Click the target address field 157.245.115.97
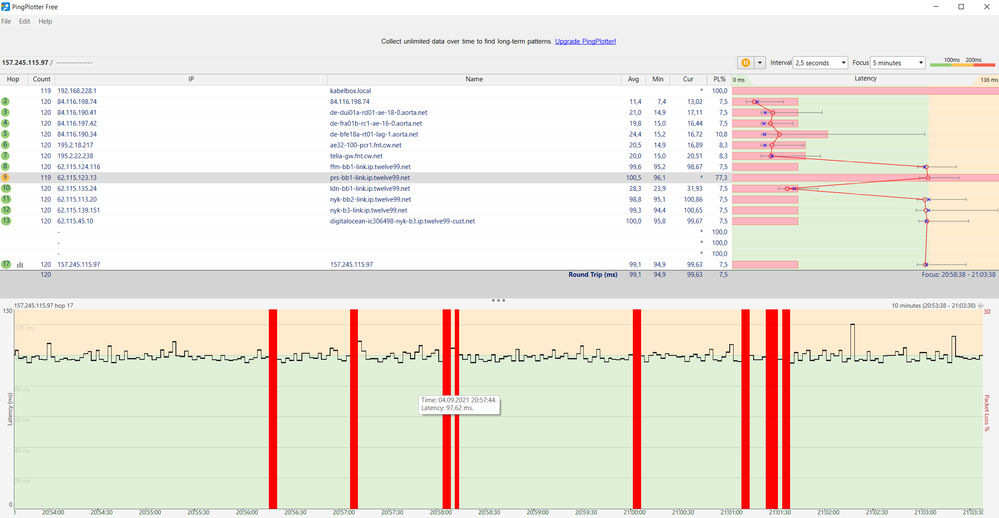Image resolution: width=999 pixels, height=518 pixels. point(25,62)
